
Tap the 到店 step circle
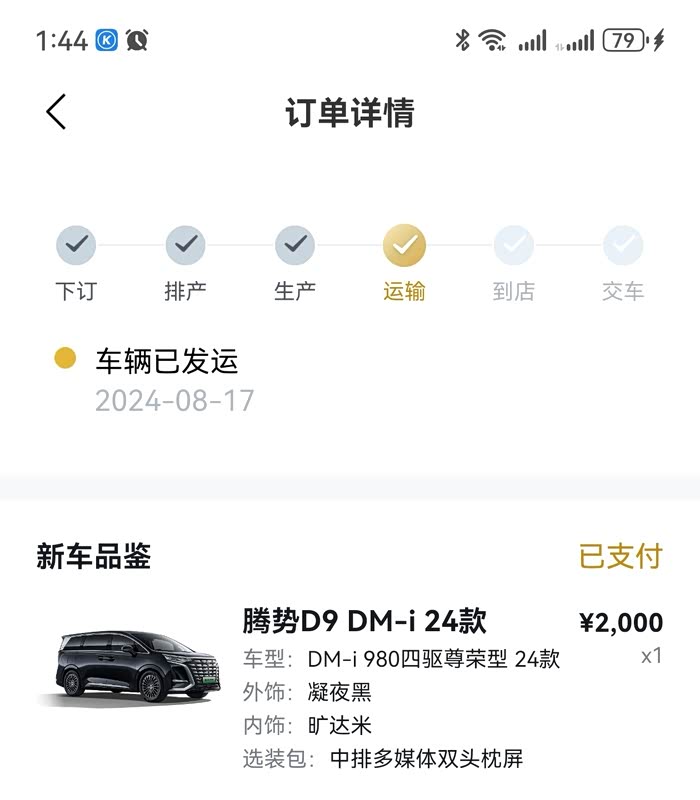click(x=514, y=244)
